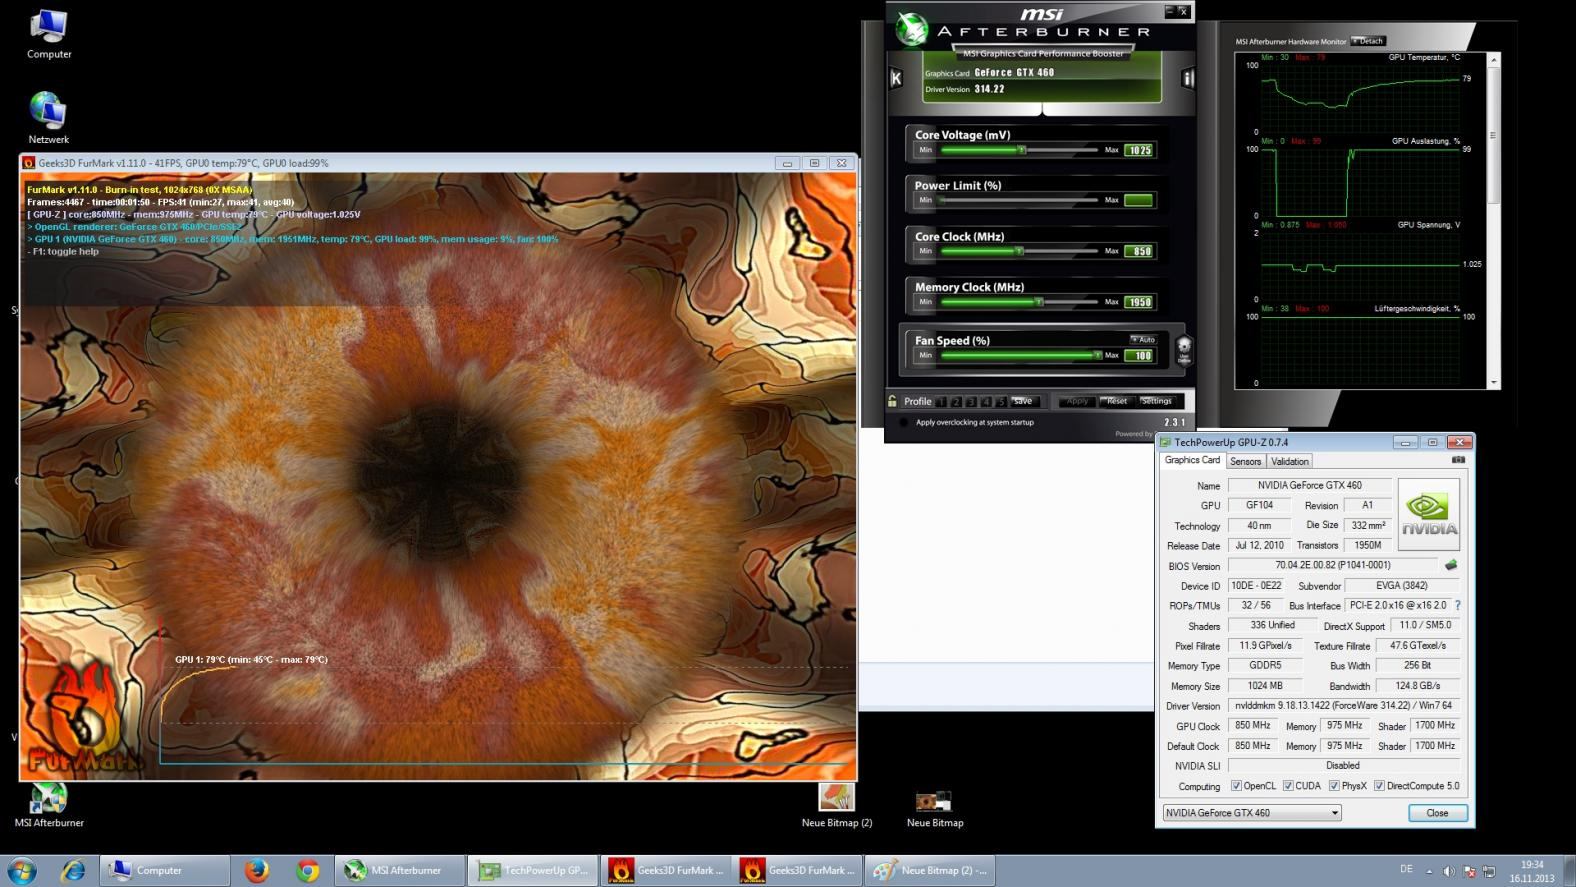Click GPU Clock 850 MHz field
Screen dimensions: 1576x887
(x=1252, y=726)
